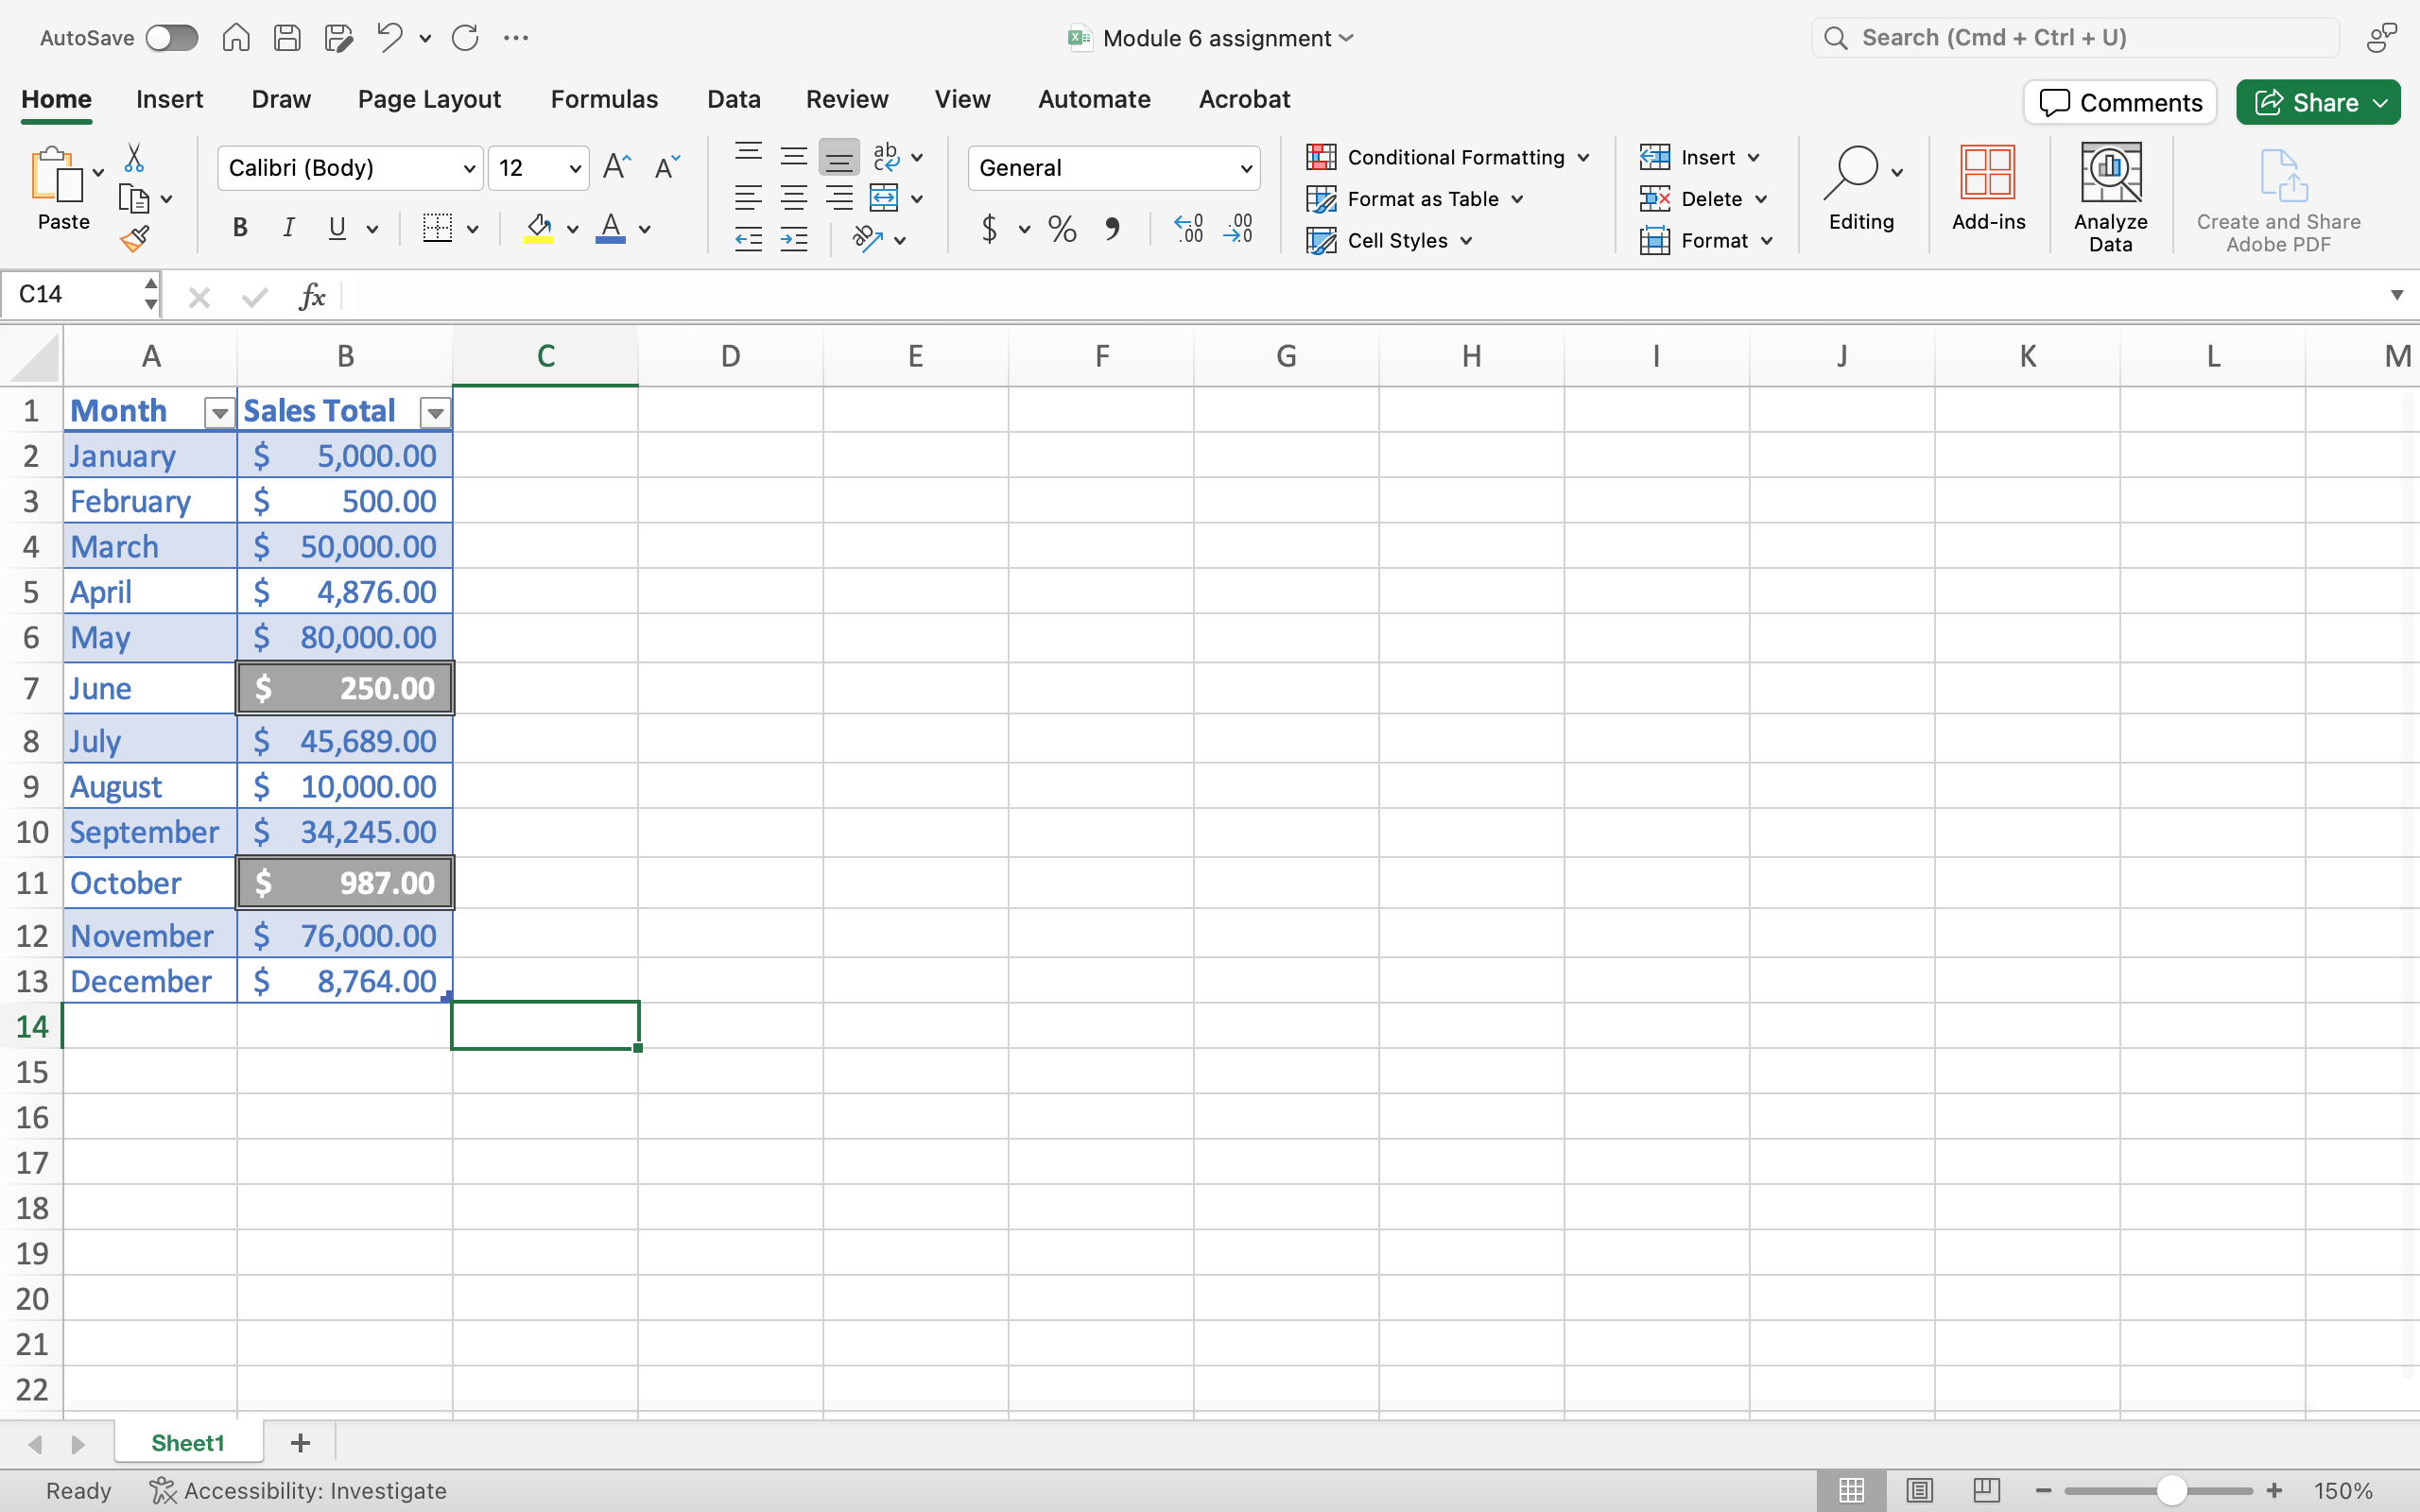Open the font size 12 dropdown

pyautogui.click(x=575, y=168)
